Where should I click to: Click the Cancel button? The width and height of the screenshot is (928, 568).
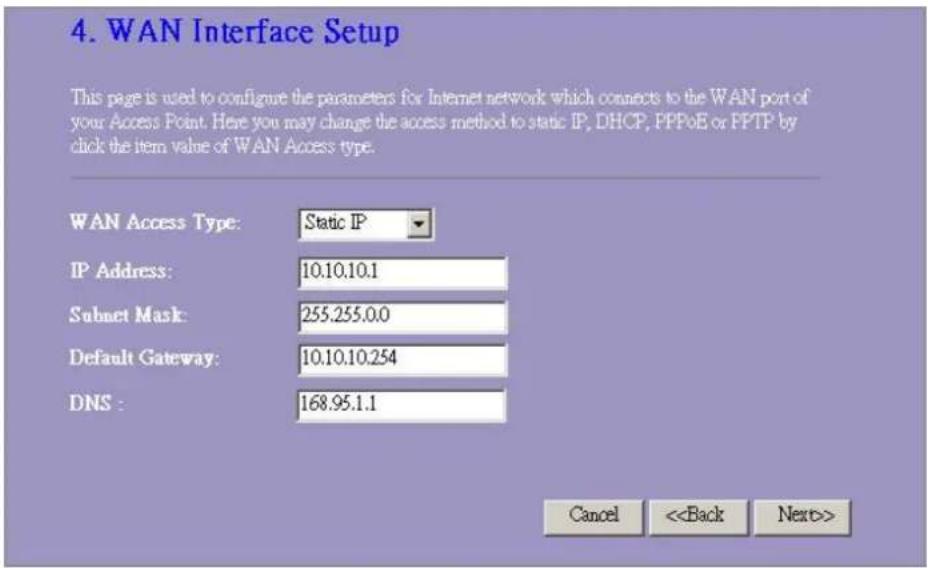pyautogui.click(x=594, y=517)
